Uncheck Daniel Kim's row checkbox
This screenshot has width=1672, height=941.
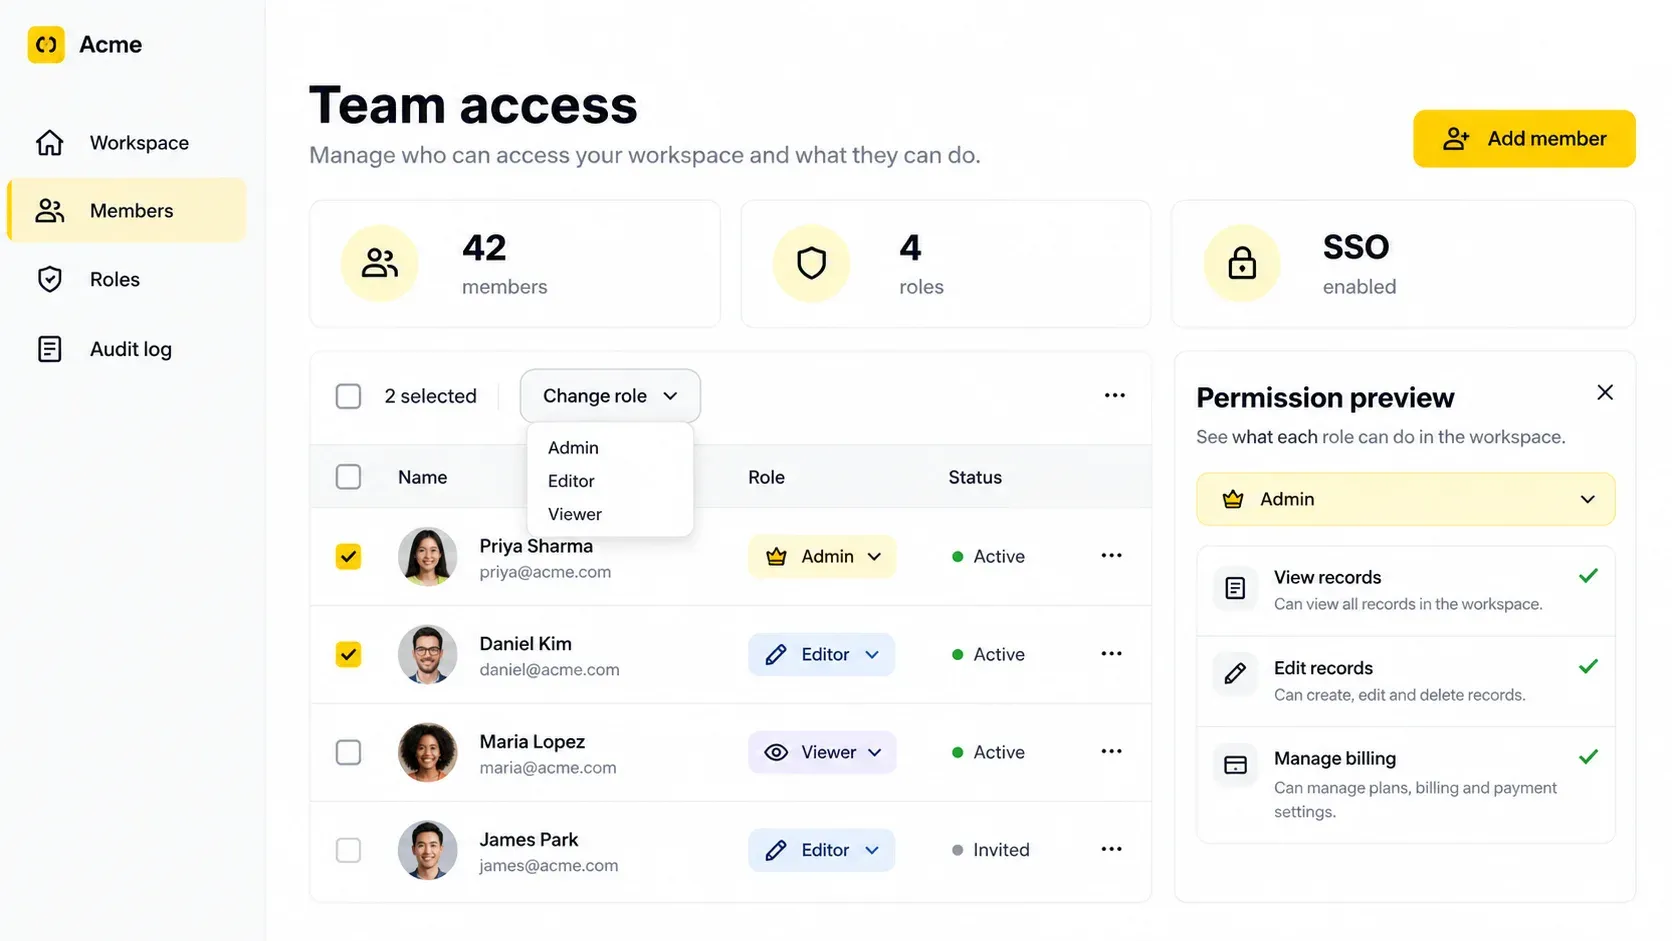pos(348,655)
